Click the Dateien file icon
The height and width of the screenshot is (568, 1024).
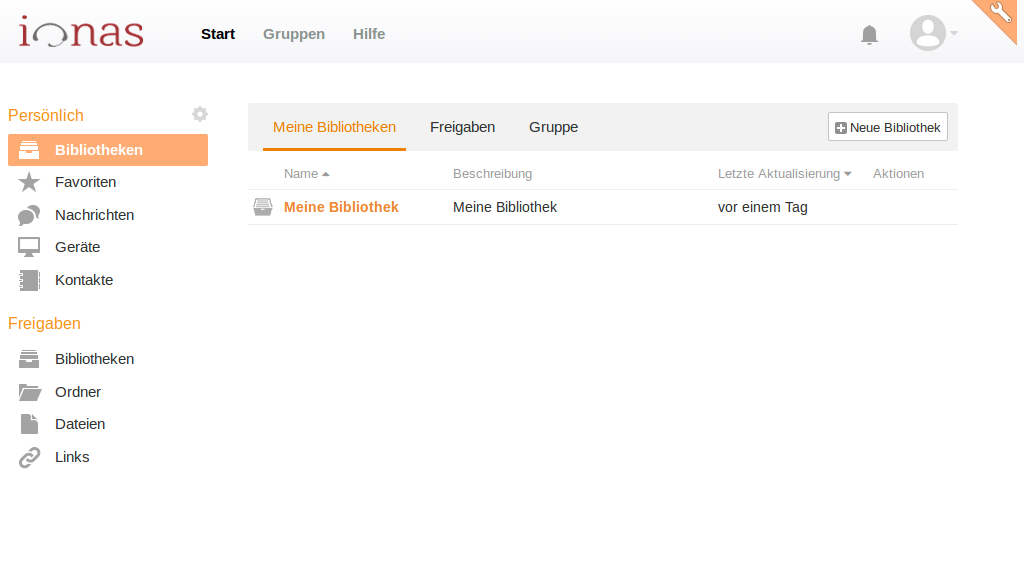click(x=29, y=424)
